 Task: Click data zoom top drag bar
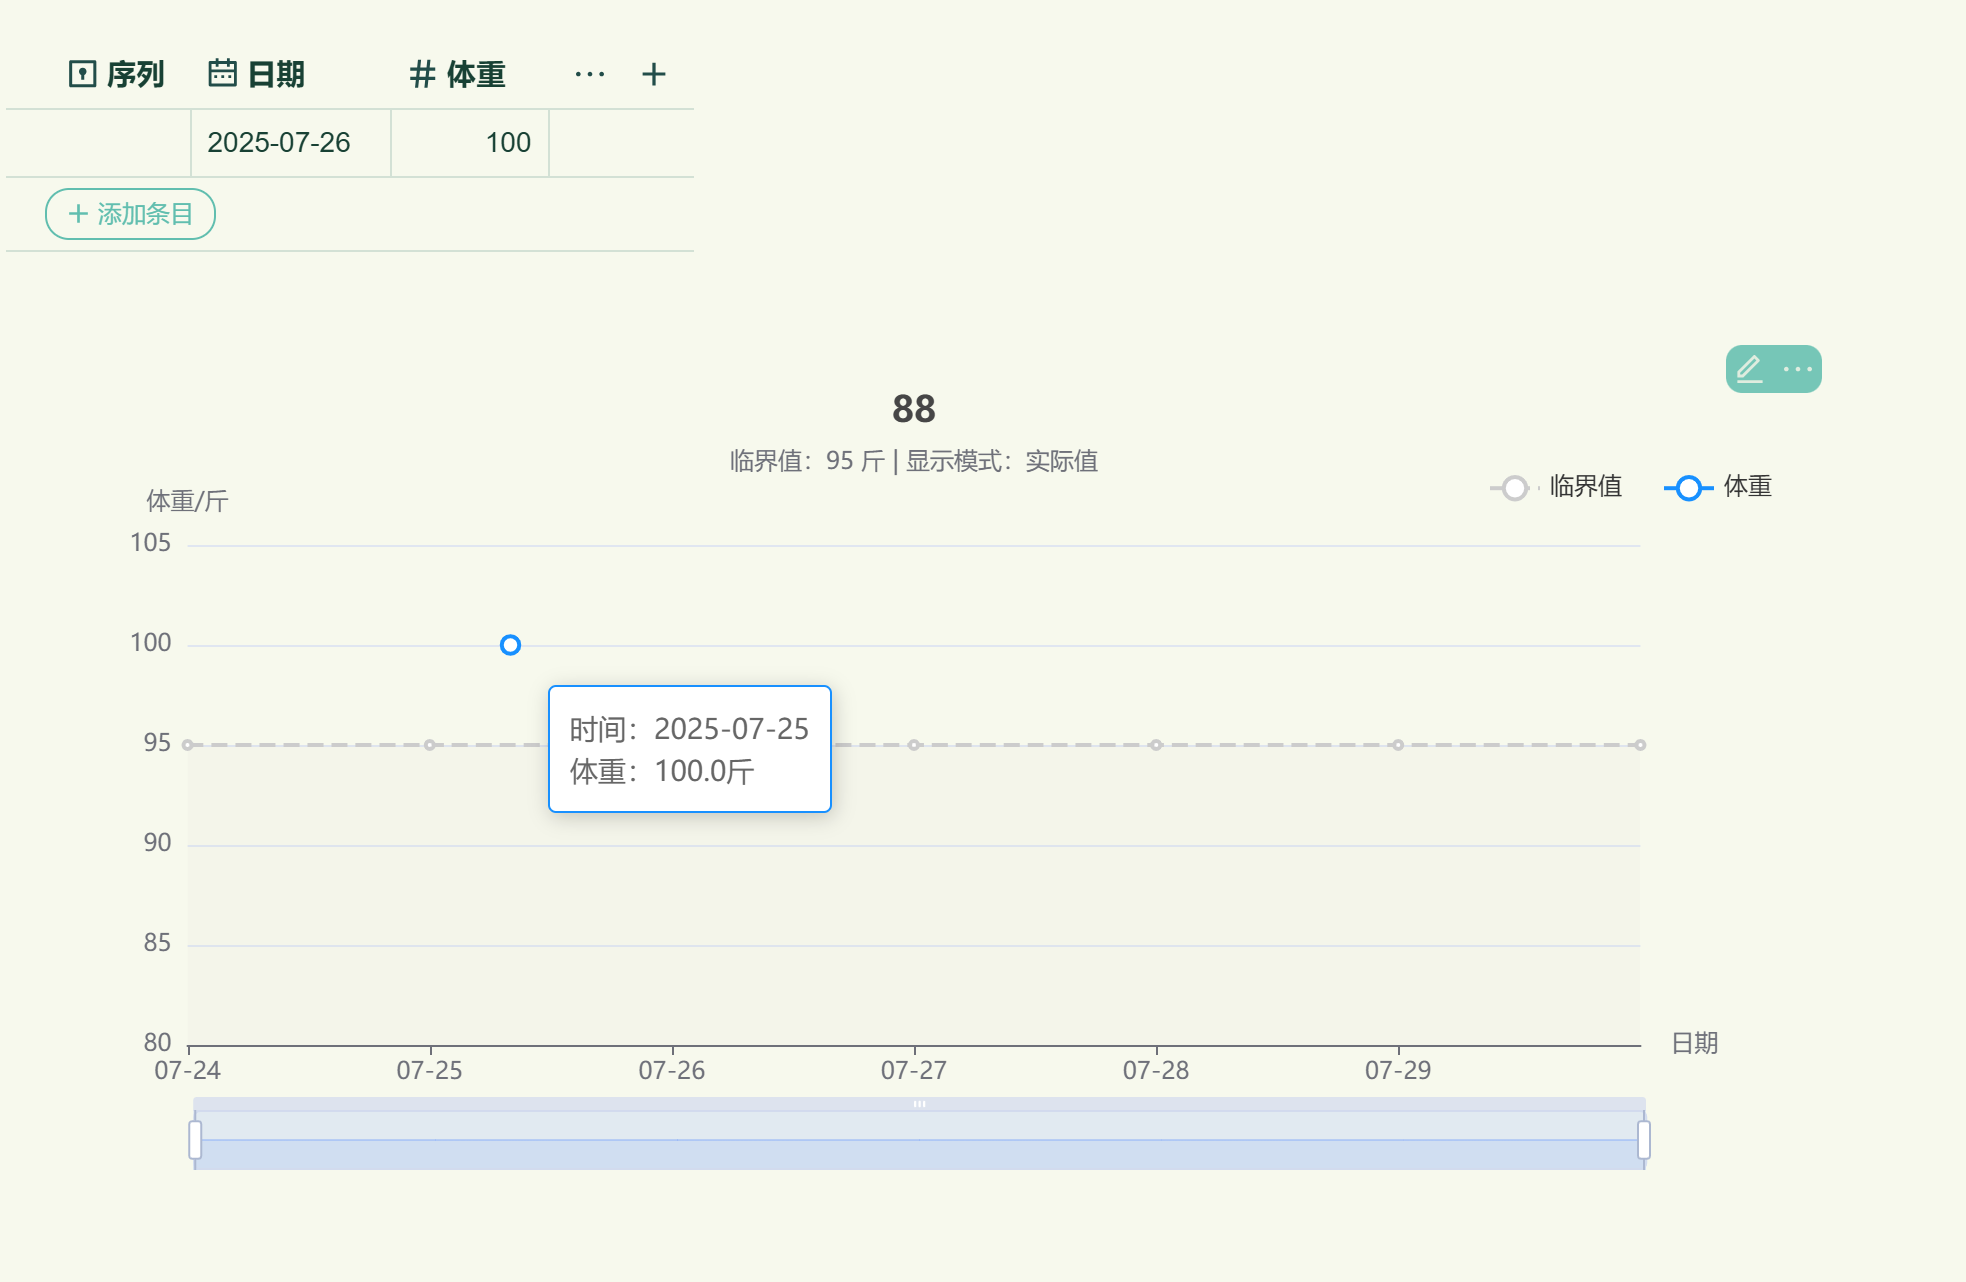(919, 1104)
